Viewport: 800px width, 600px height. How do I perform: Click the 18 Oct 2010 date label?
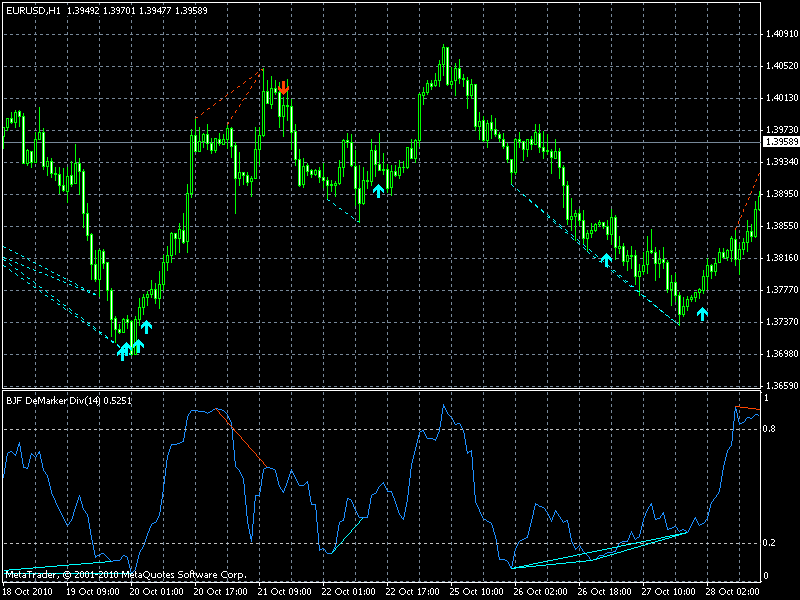click(29, 592)
